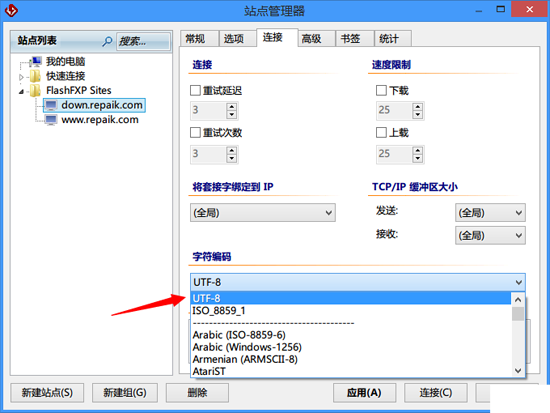550x413 pixels.
Task: Toggle the 下载 speed limit checkbox
Action: [381, 91]
